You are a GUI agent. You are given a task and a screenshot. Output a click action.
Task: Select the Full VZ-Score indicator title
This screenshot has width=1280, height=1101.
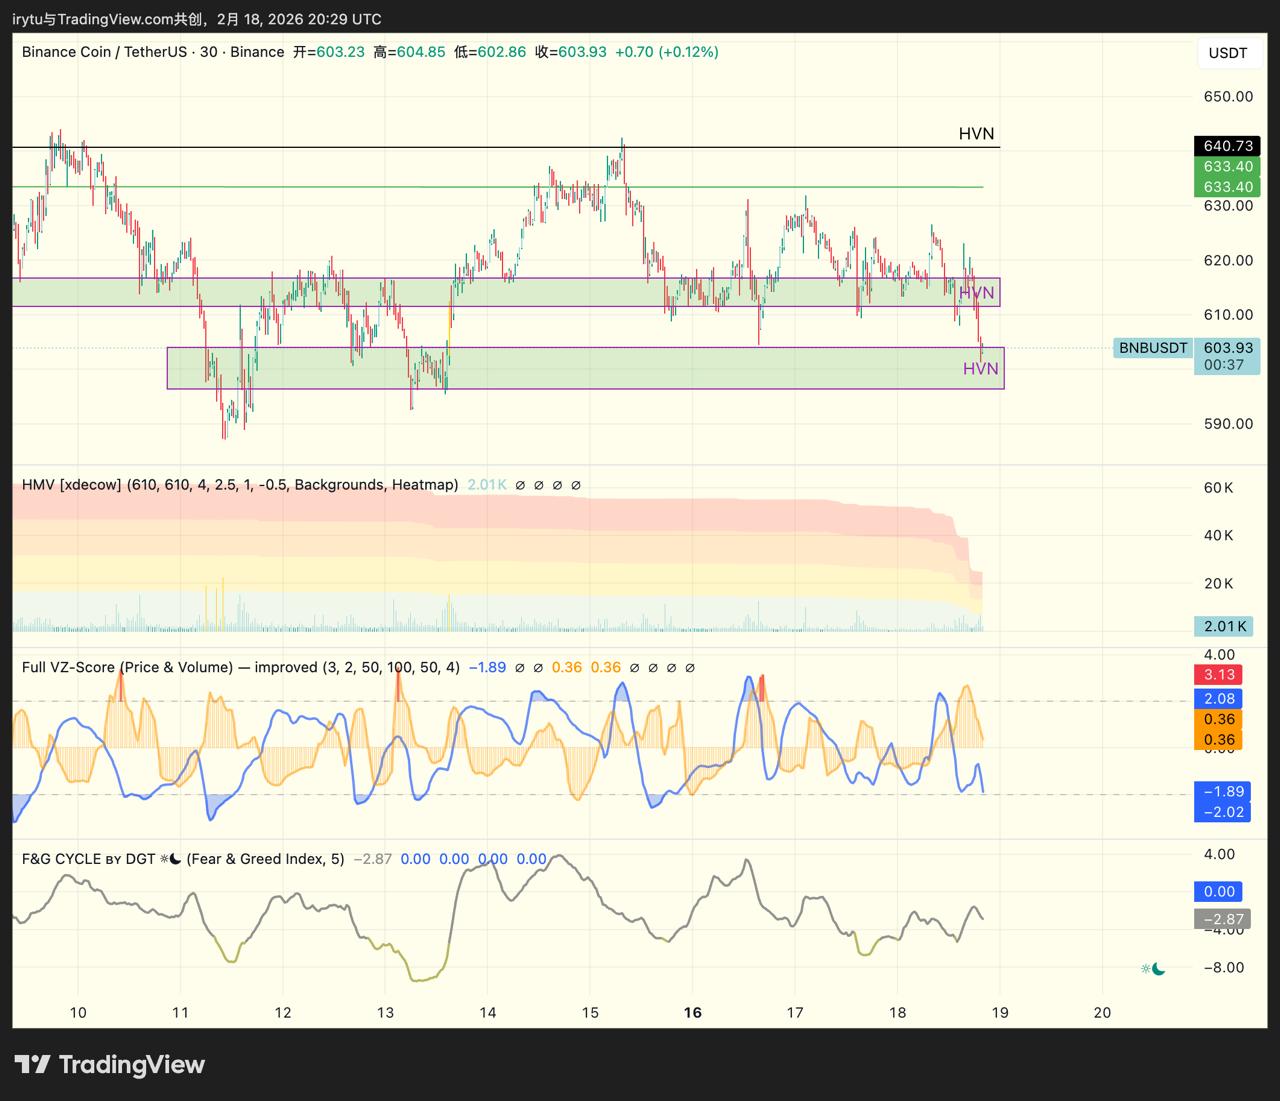(240, 667)
